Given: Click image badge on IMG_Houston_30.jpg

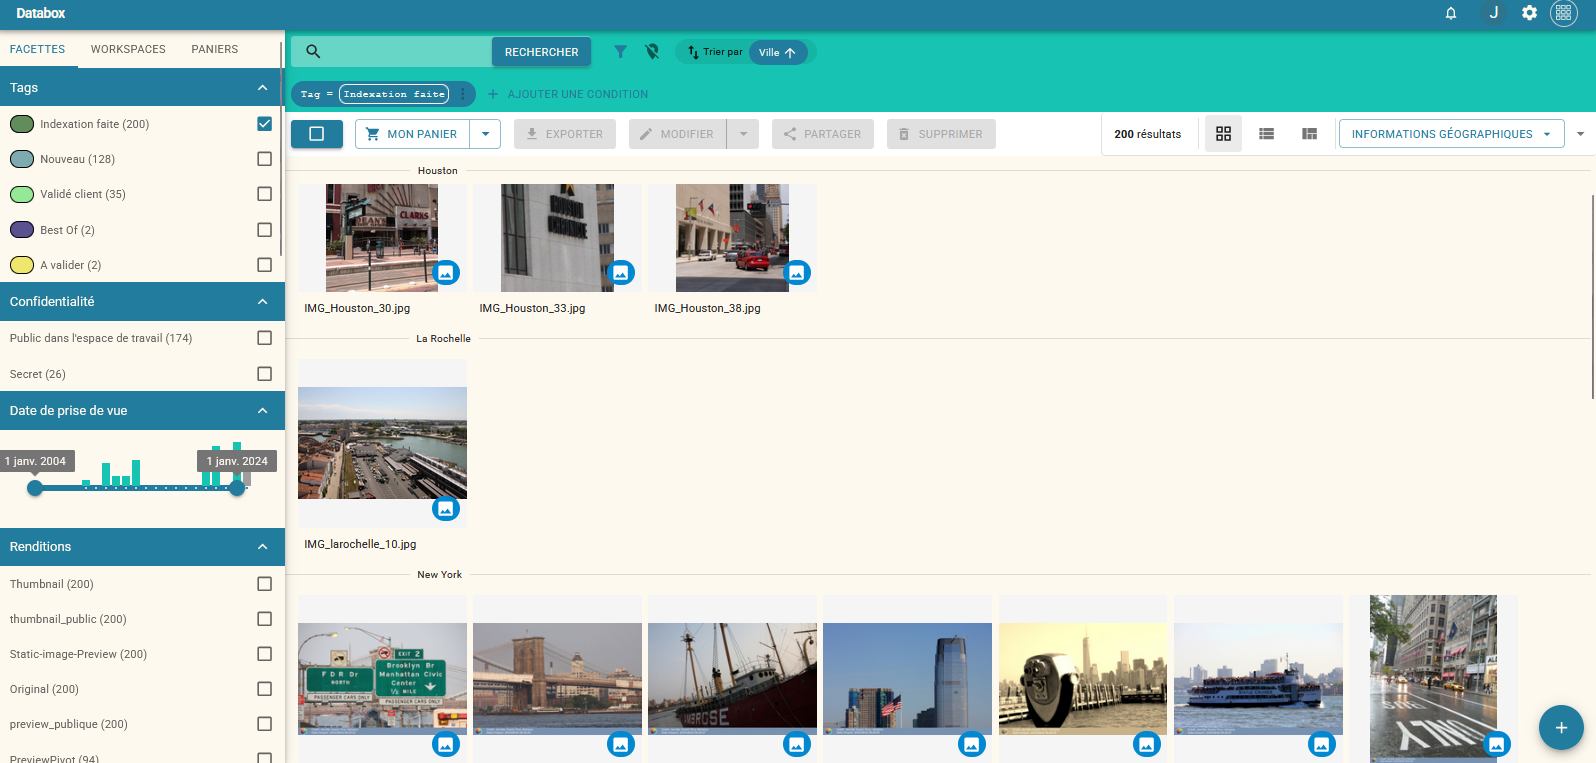Looking at the screenshot, I should (x=446, y=272).
